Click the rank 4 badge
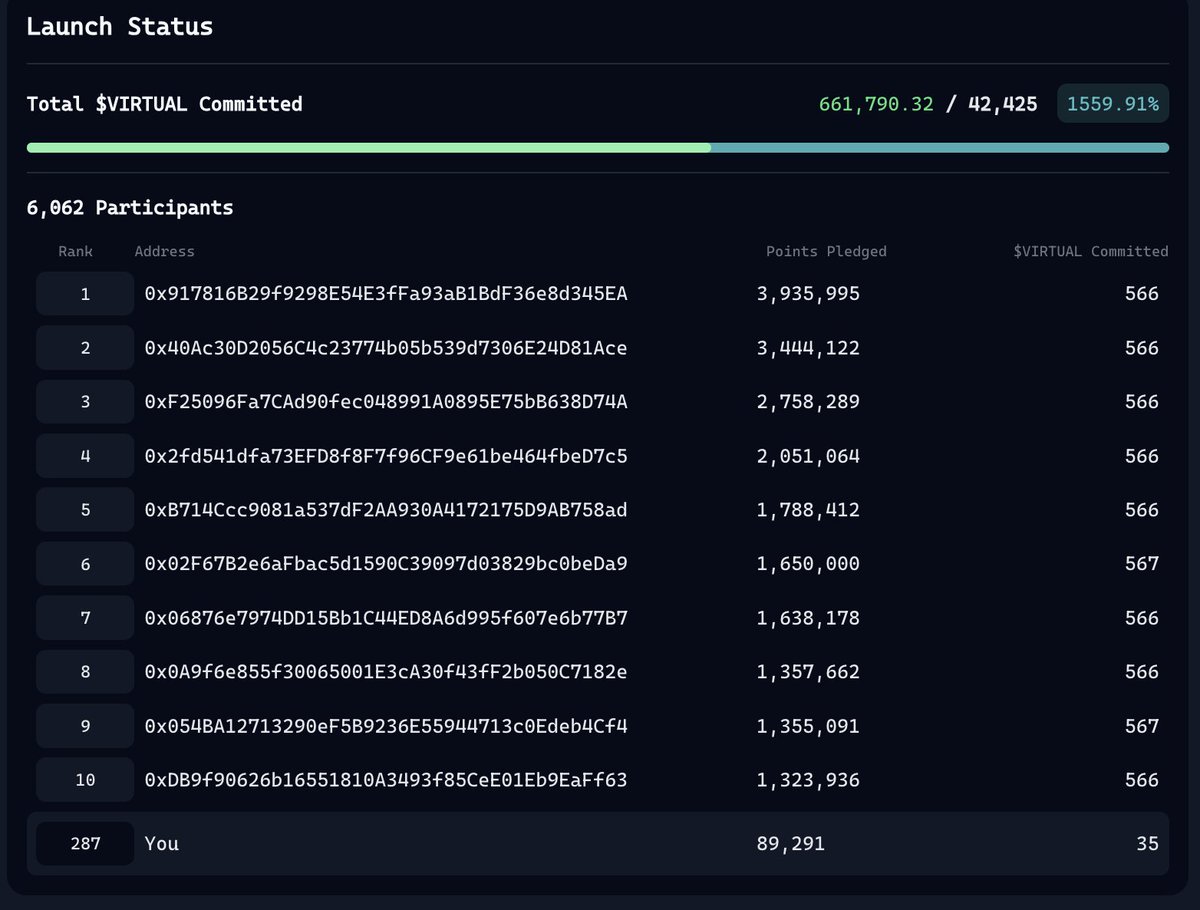Screen dimensions: 1200x910 (x=85, y=456)
